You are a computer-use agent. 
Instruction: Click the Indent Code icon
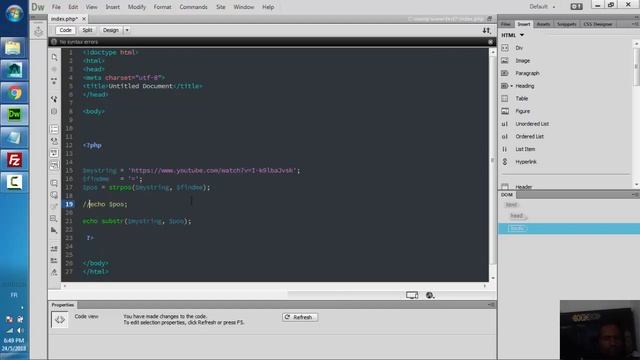[x=54, y=249]
